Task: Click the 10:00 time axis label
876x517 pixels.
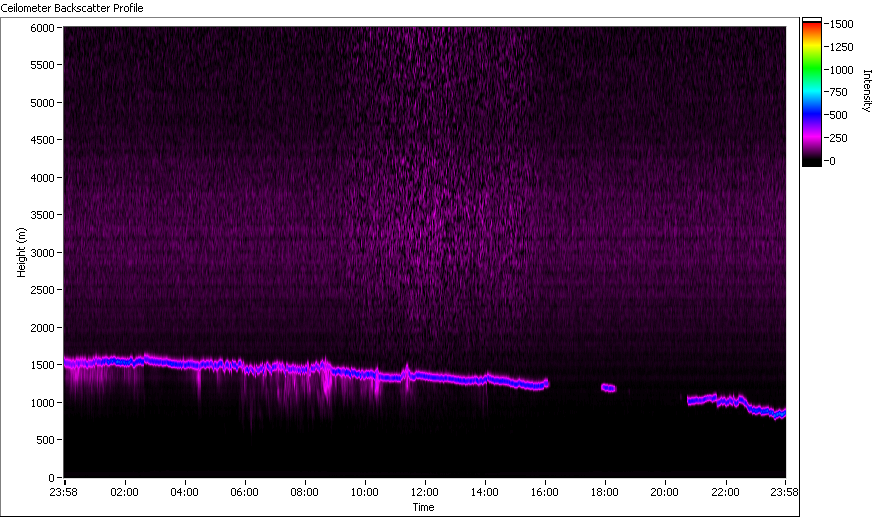Action: coord(364,492)
